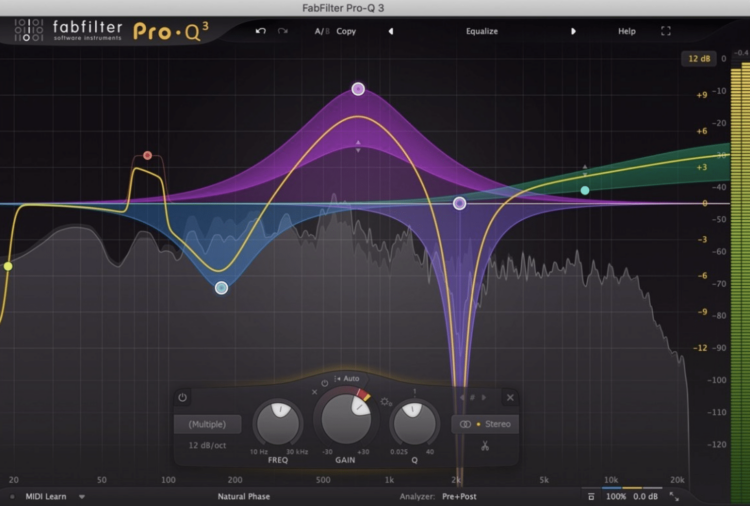The image size is (750, 506).
Task: Click the GAIN knob
Action: click(346, 419)
